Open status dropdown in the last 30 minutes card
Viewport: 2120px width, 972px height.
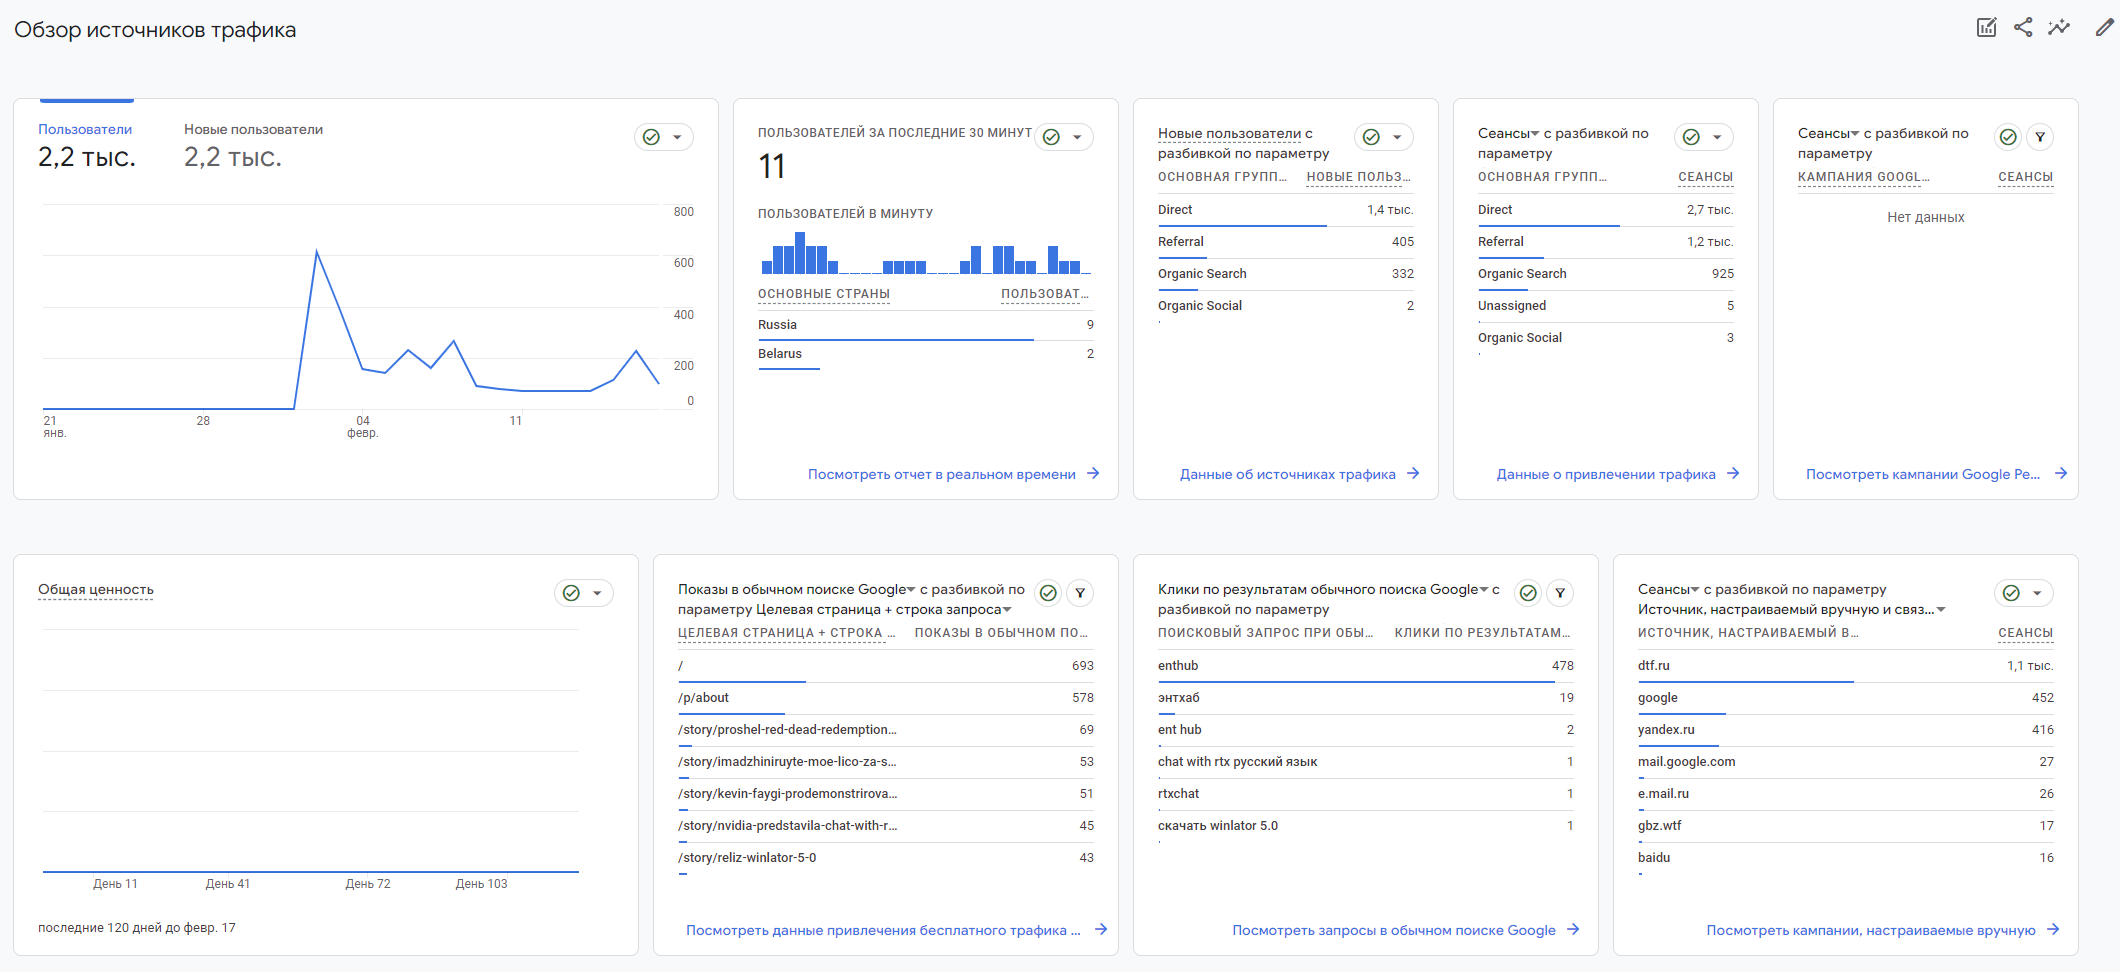click(1064, 137)
